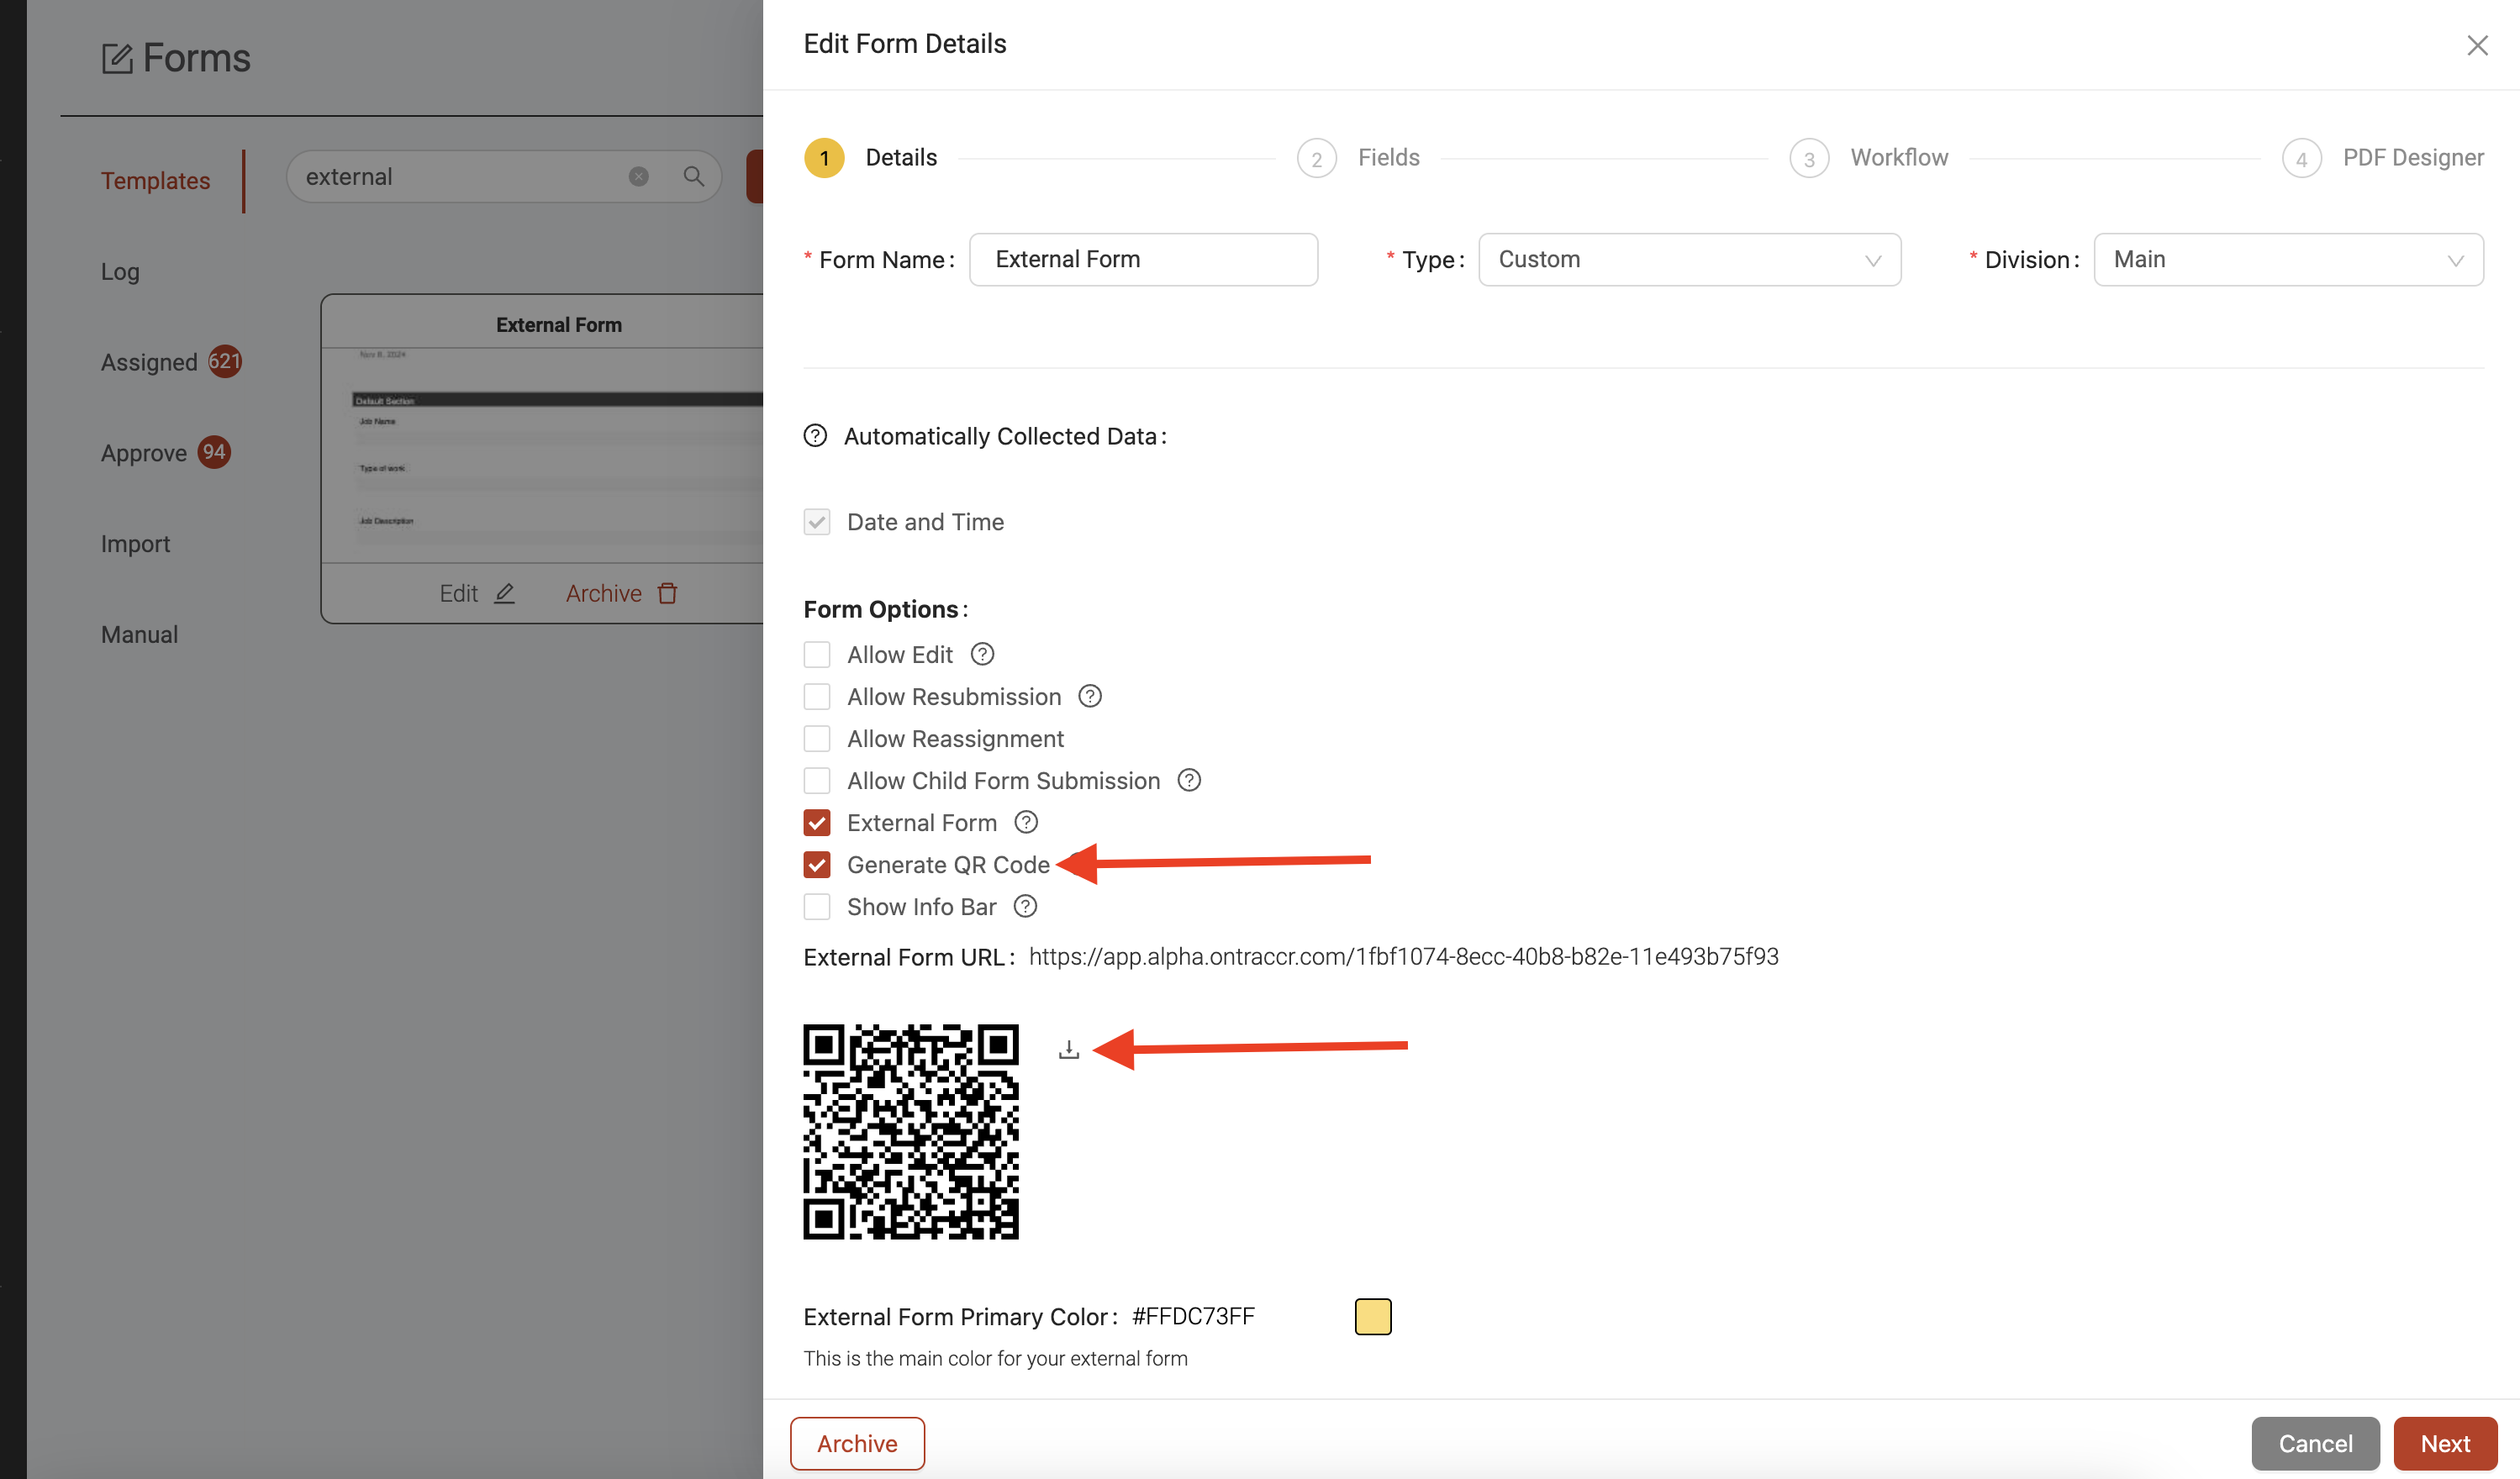2520x1479 pixels.
Task: Click the Forms page edit icon
Action: click(x=116, y=58)
